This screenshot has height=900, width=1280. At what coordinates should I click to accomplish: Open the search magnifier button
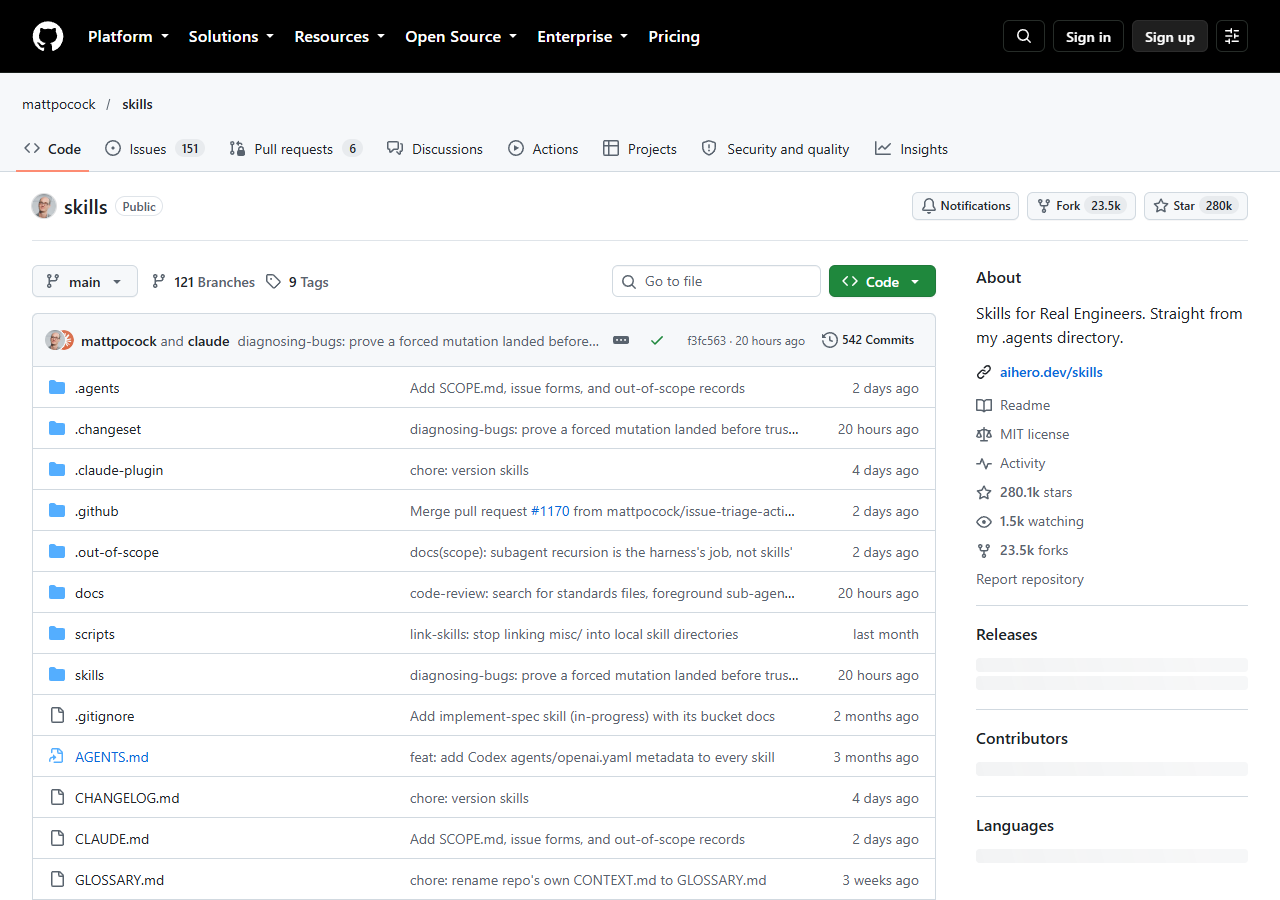(1024, 36)
